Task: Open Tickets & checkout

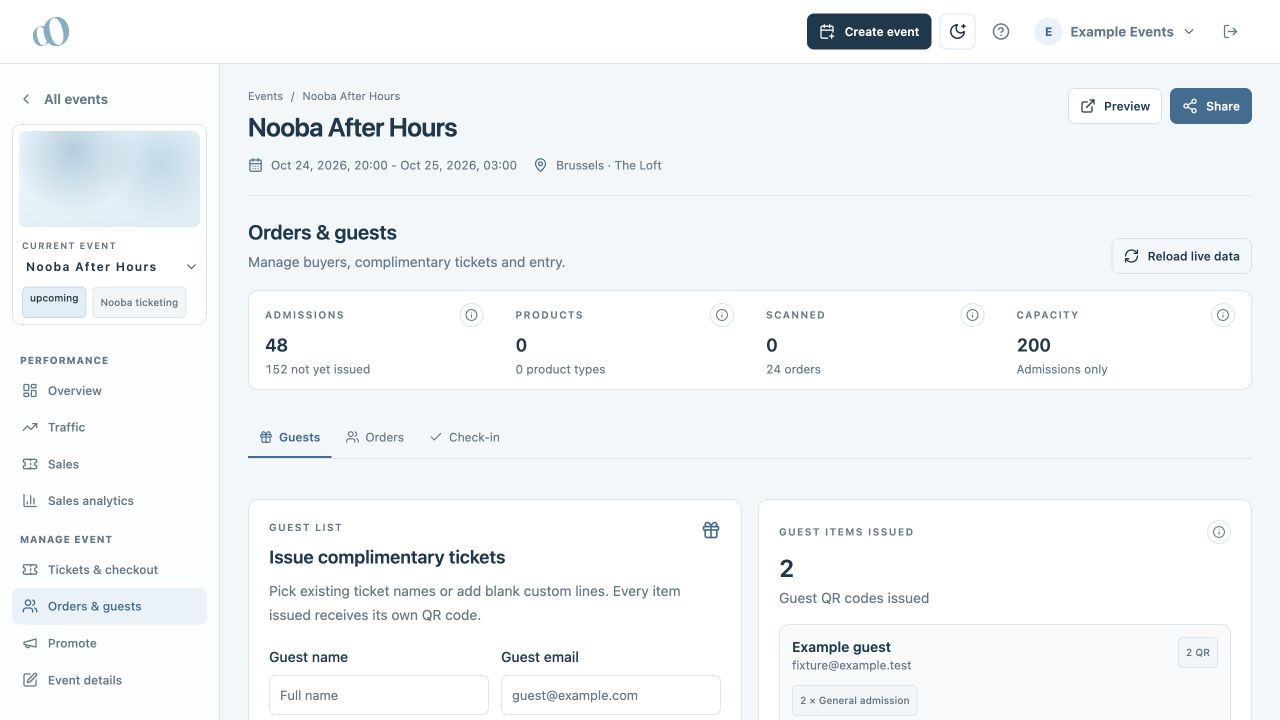Action: 110,570
